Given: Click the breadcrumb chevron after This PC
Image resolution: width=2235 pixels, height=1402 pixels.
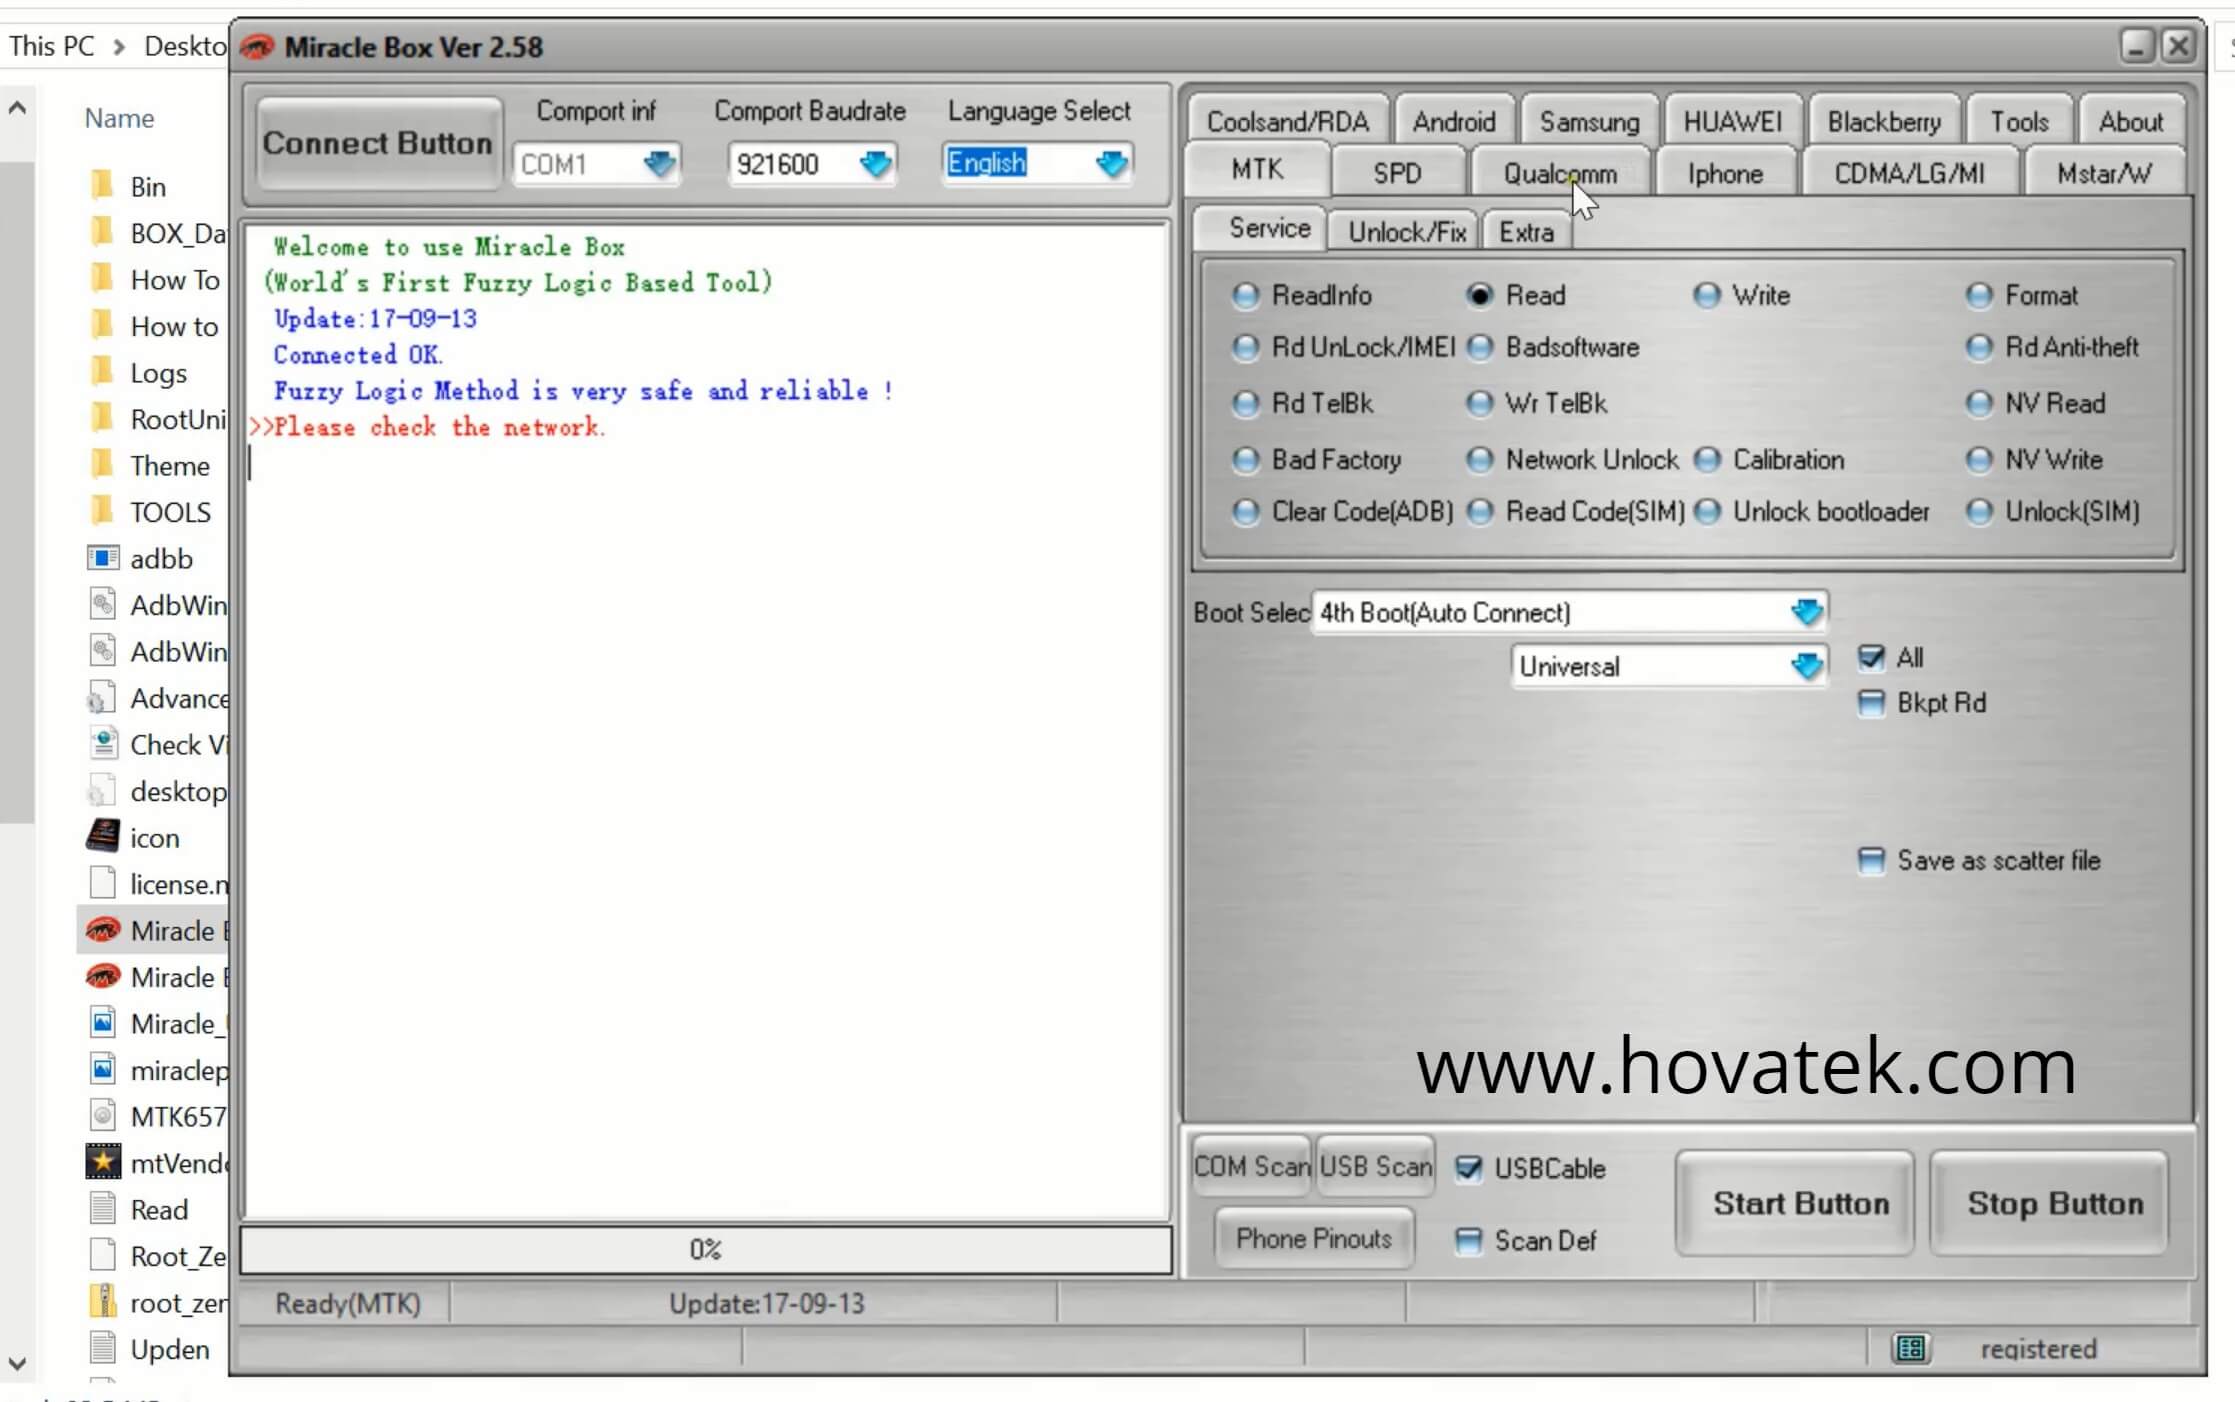Looking at the screenshot, I should click(119, 47).
